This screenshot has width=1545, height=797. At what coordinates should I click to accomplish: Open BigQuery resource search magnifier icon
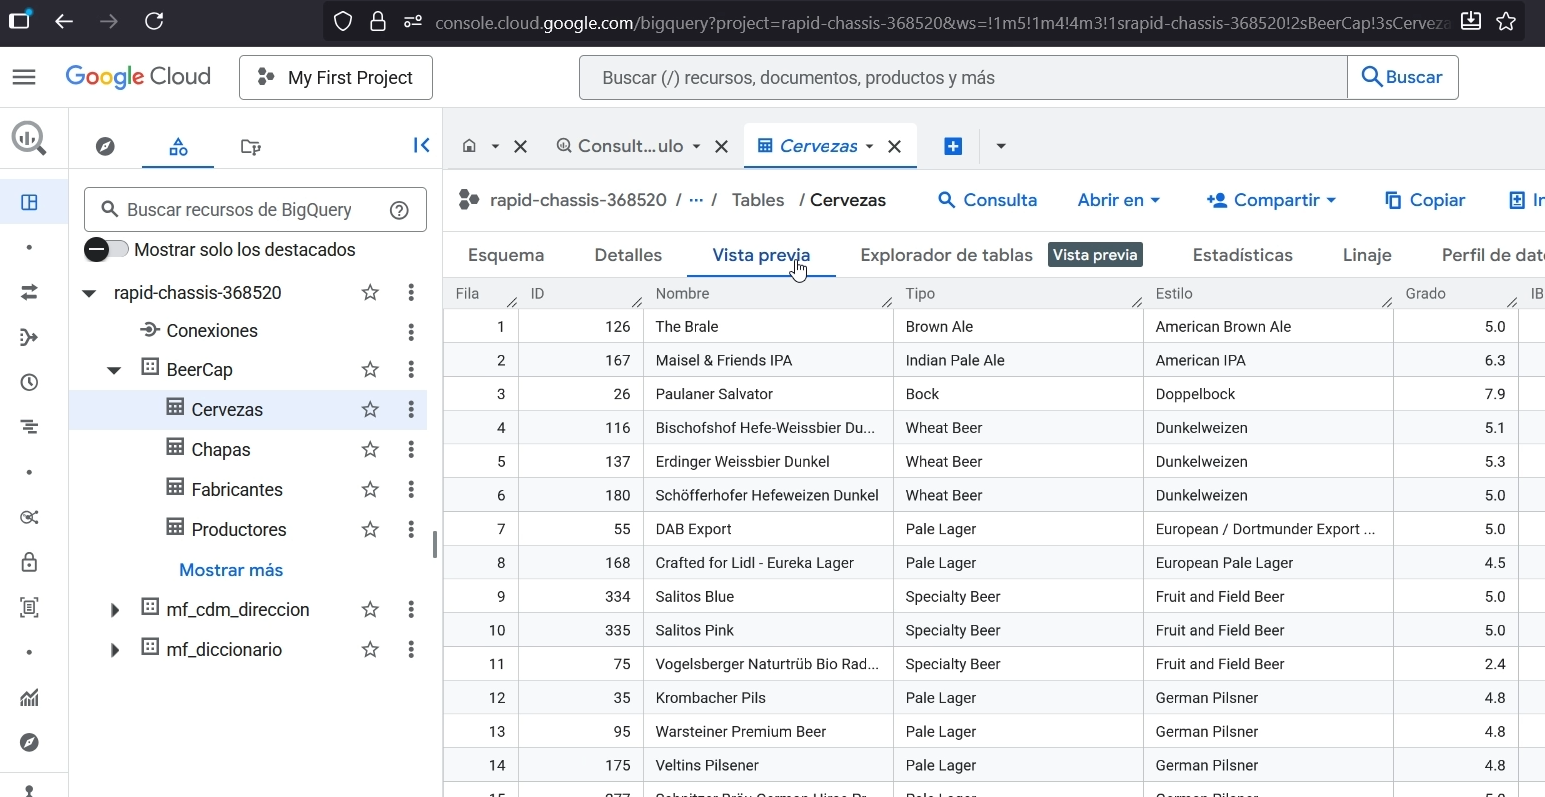(x=29, y=138)
